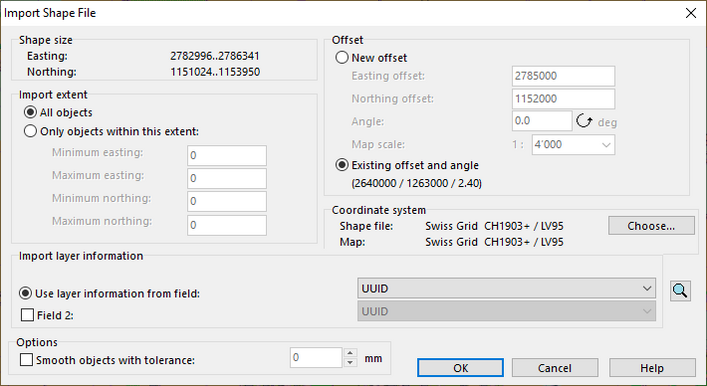Click the smooth tolerance mm field
The image size is (707, 386).
(316, 358)
